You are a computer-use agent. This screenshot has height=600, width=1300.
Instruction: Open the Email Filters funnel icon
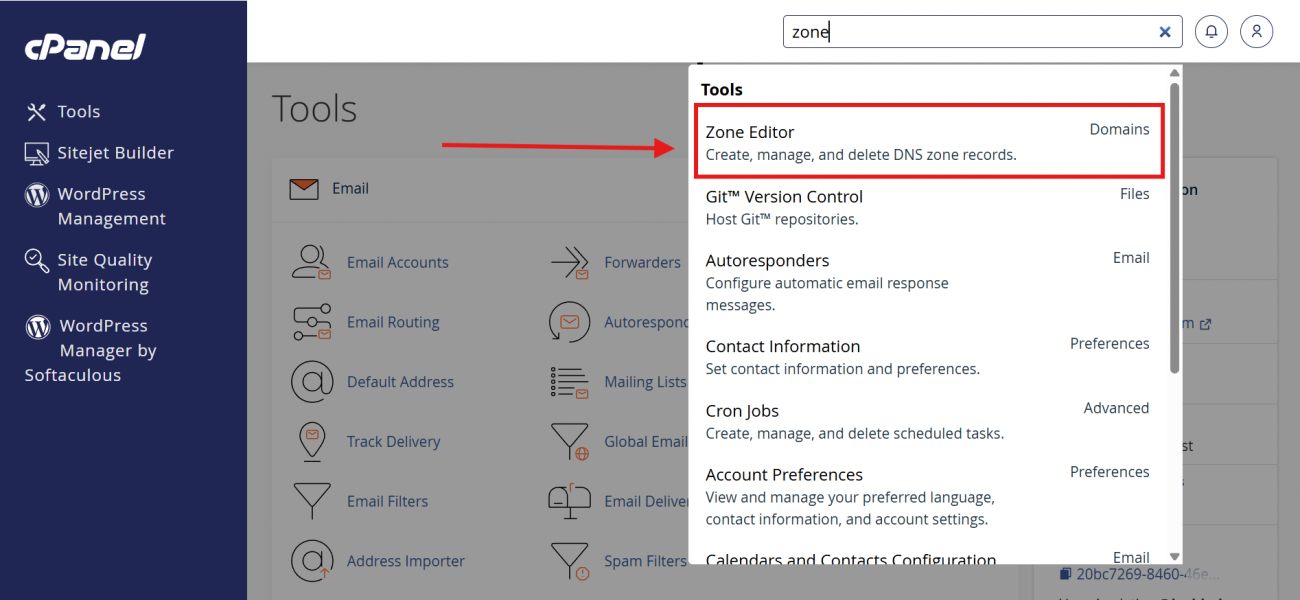coord(311,501)
